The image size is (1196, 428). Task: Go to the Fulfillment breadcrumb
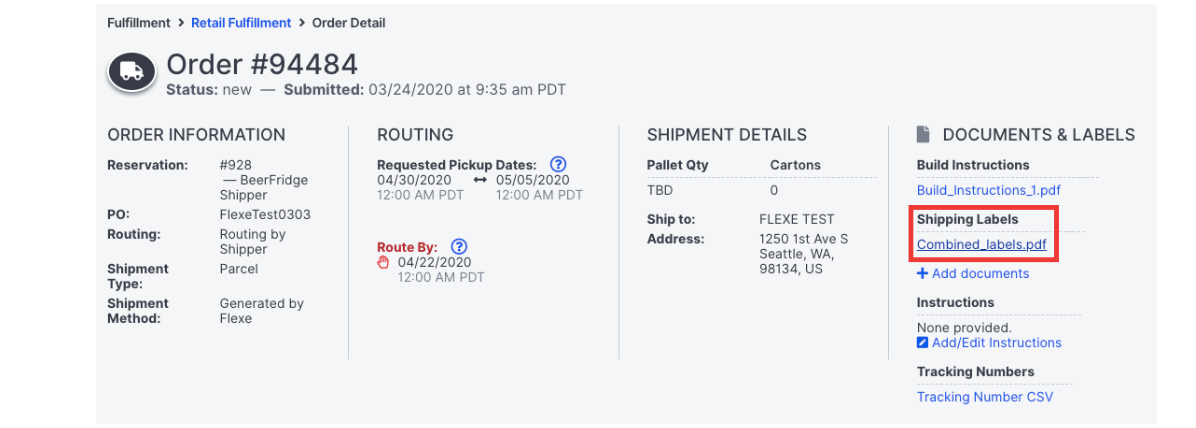tap(139, 22)
